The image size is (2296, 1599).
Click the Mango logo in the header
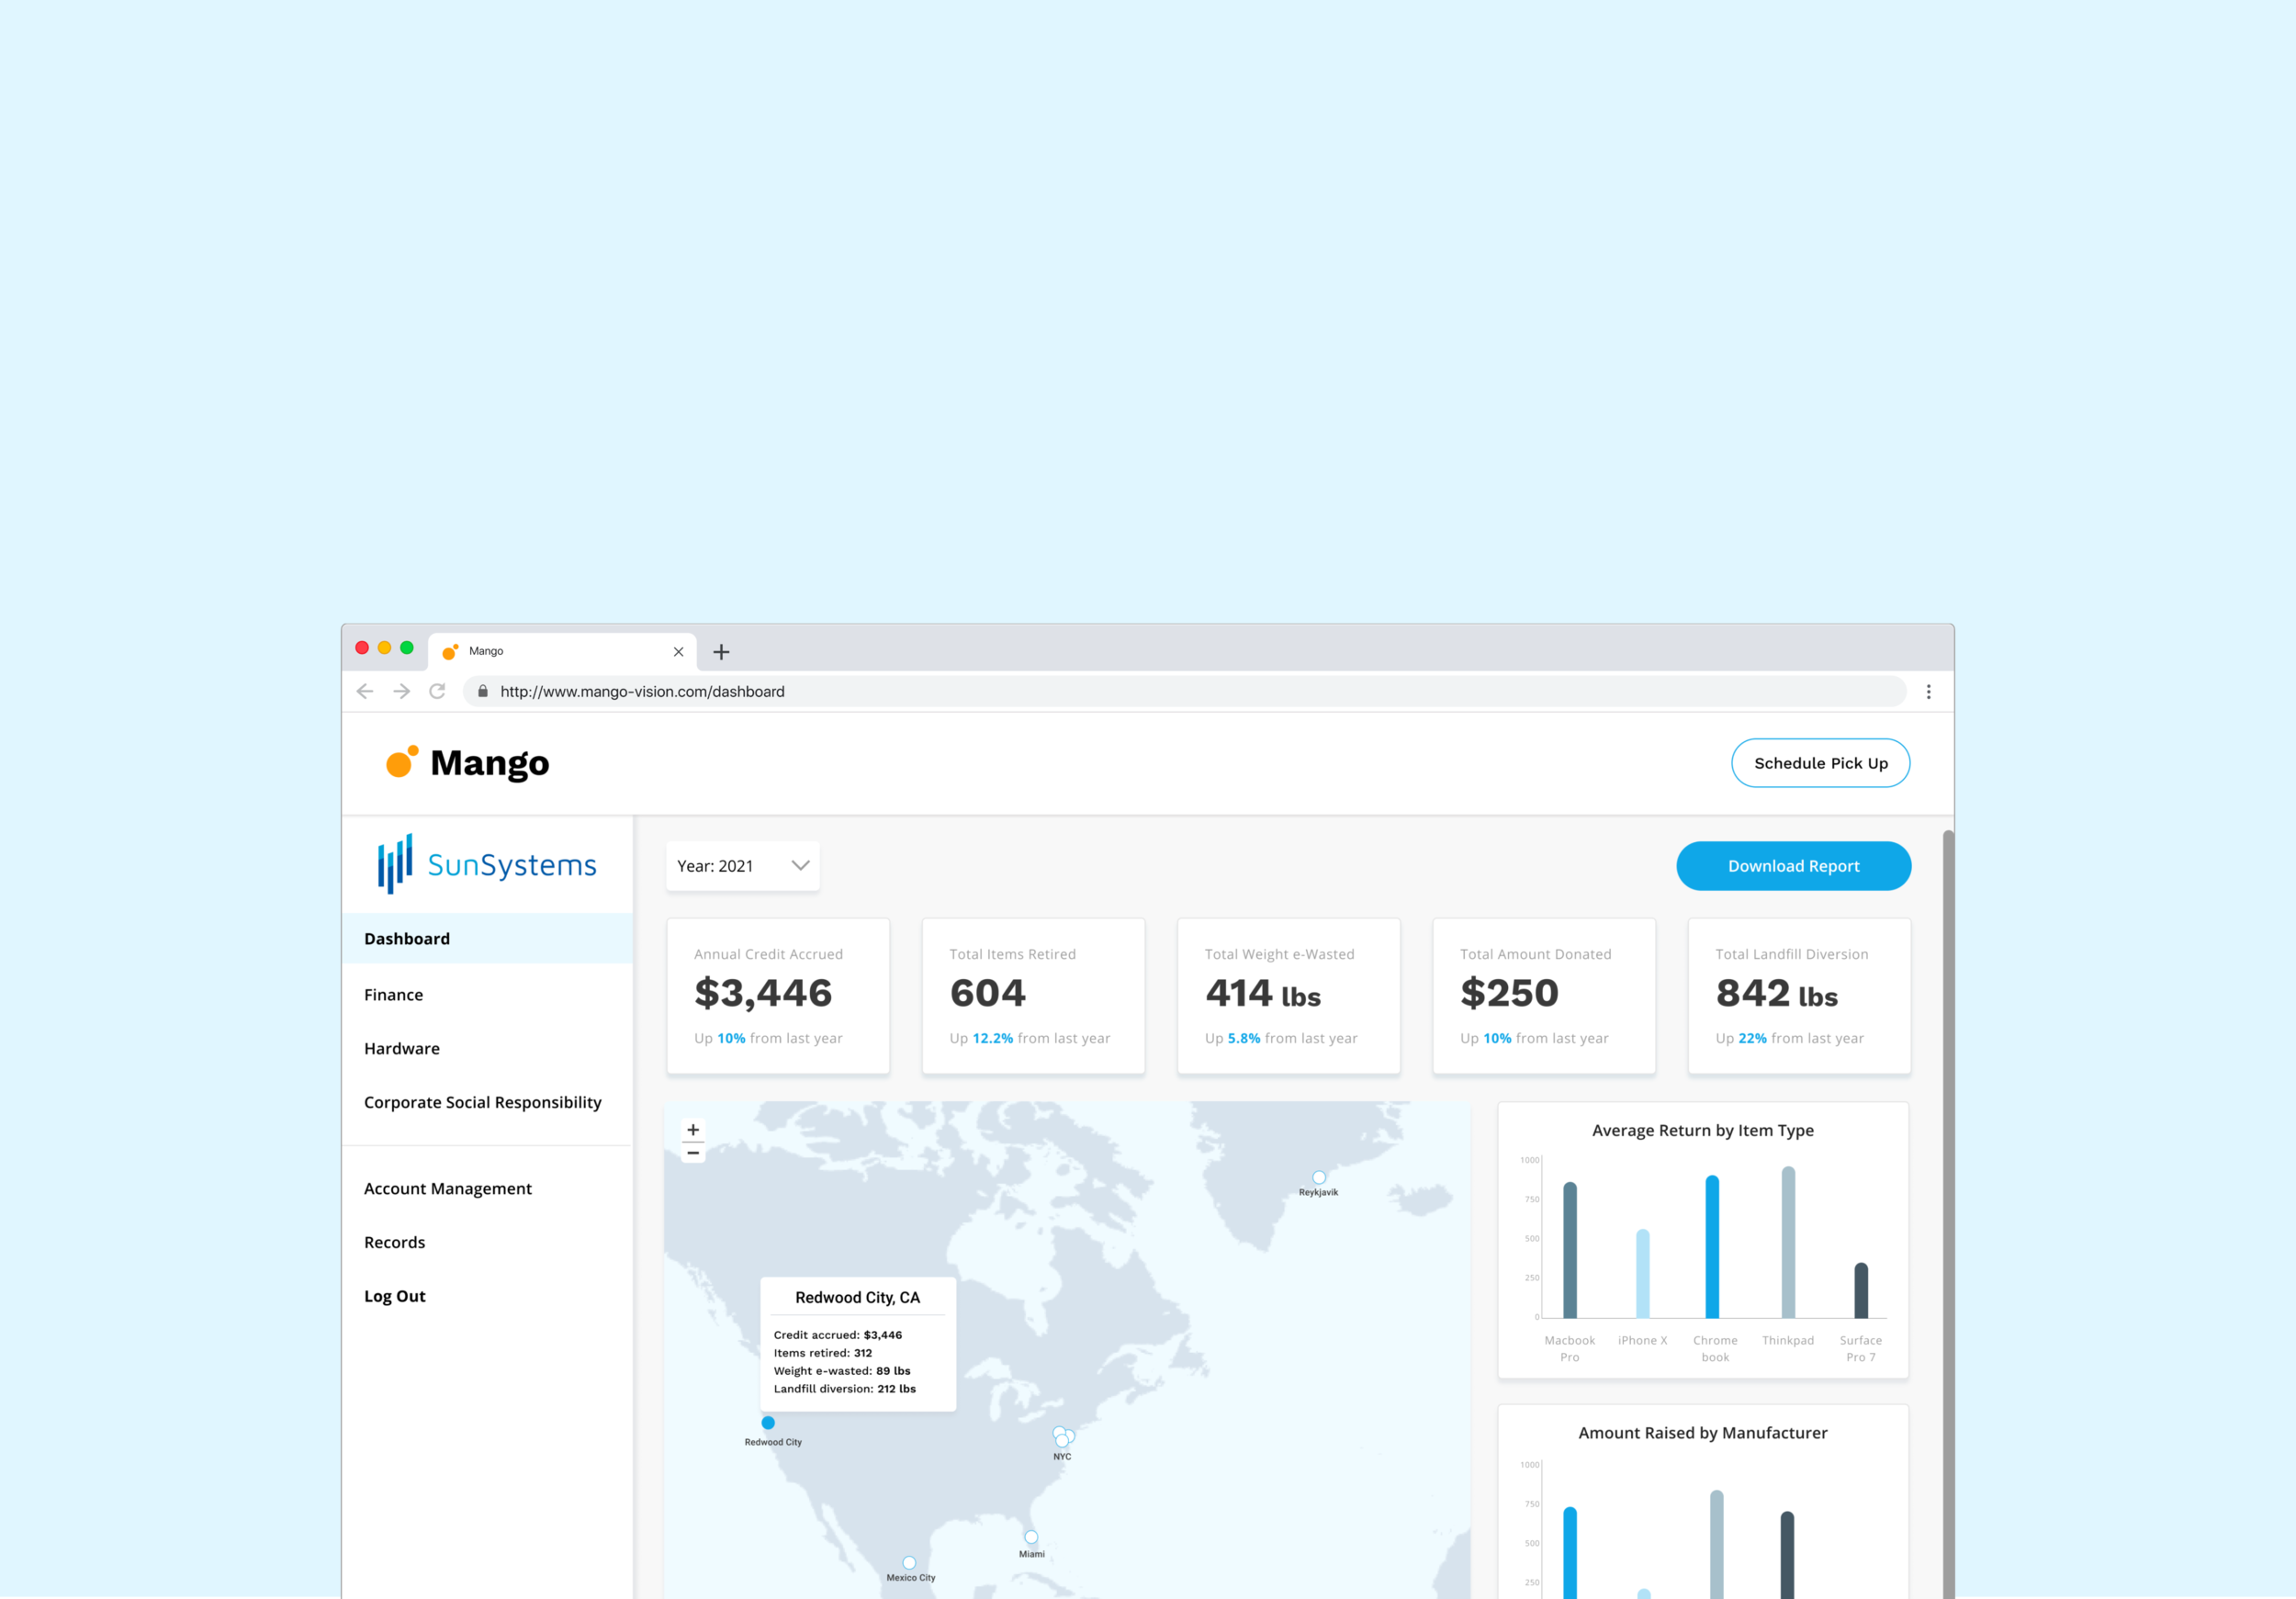(x=467, y=763)
